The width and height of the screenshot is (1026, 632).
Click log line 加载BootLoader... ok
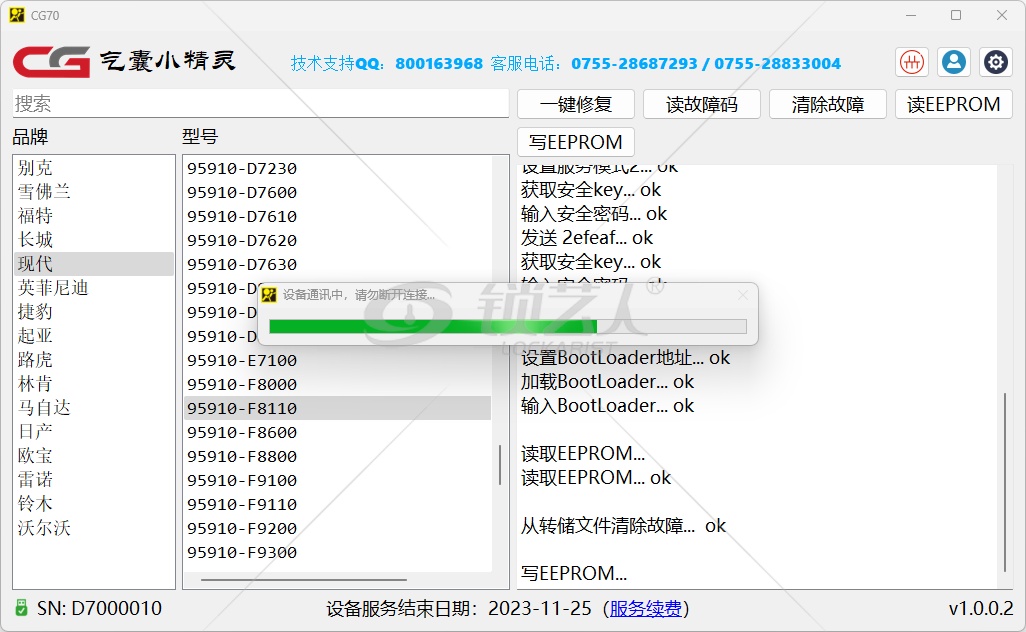[607, 381]
